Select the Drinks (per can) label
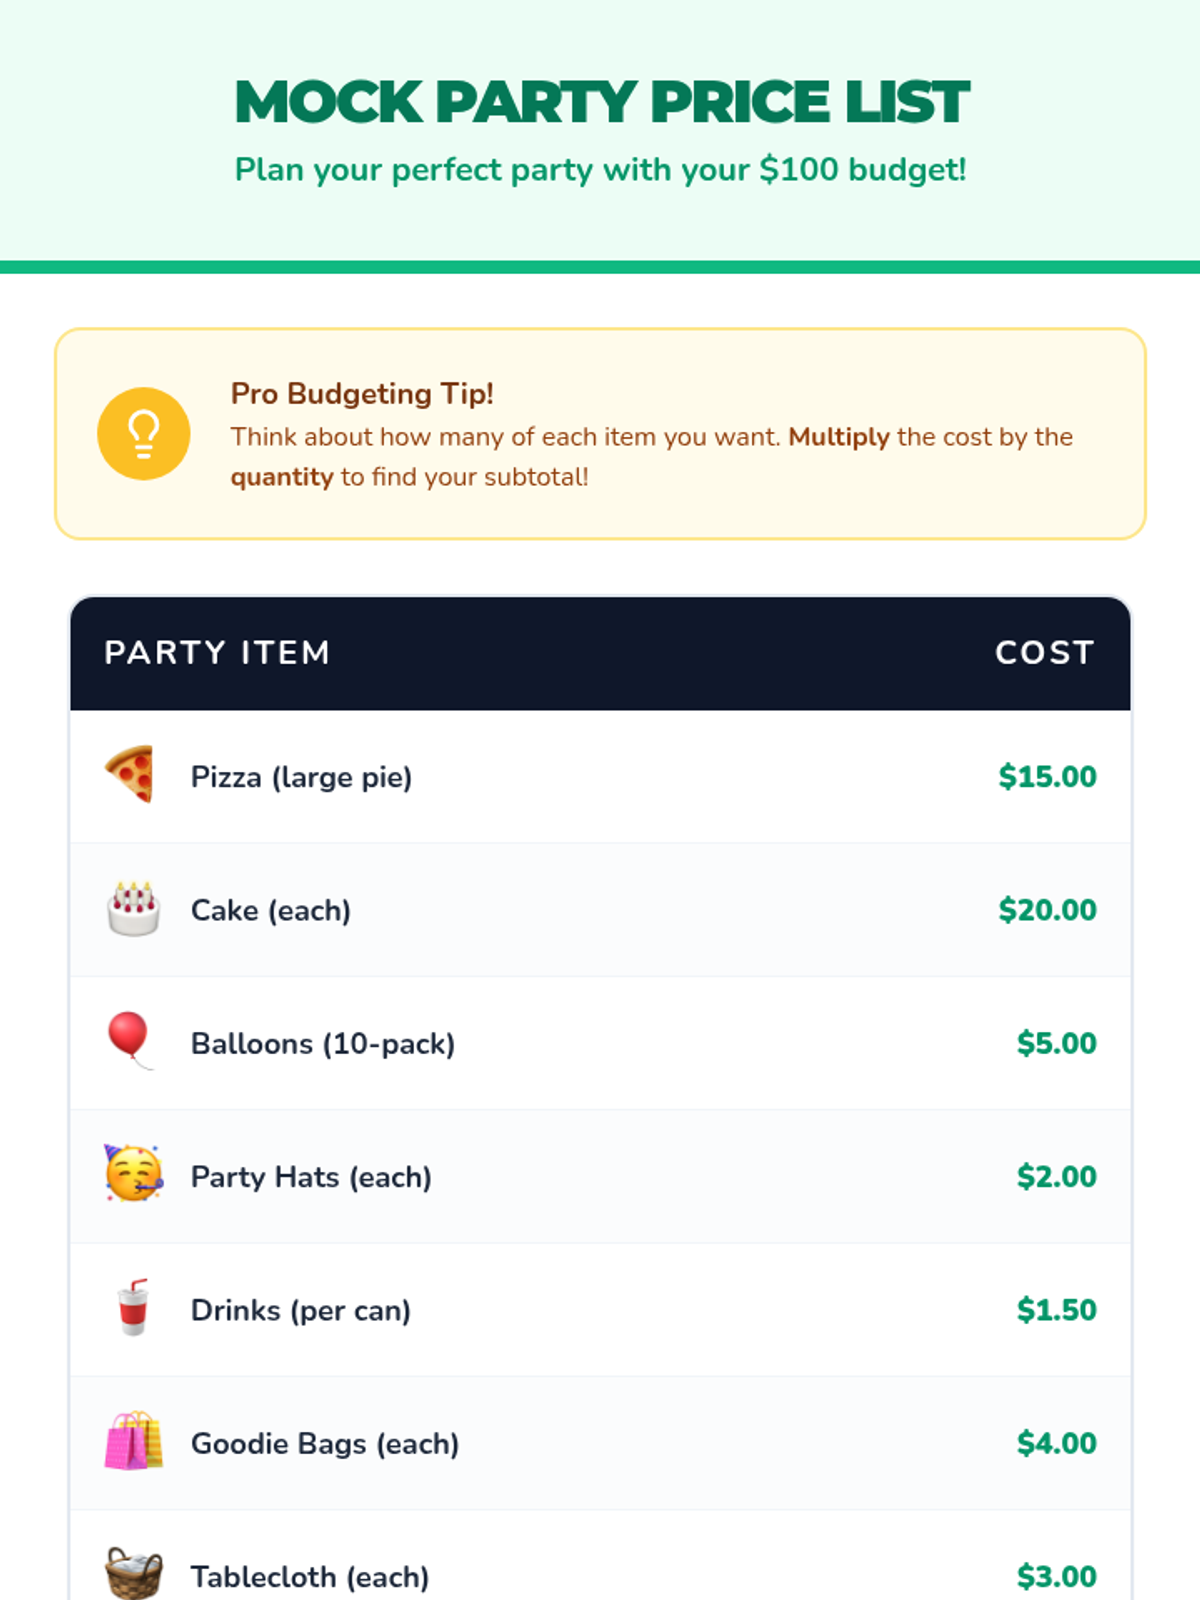The height and width of the screenshot is (1600, 1200). (301, 1310)
